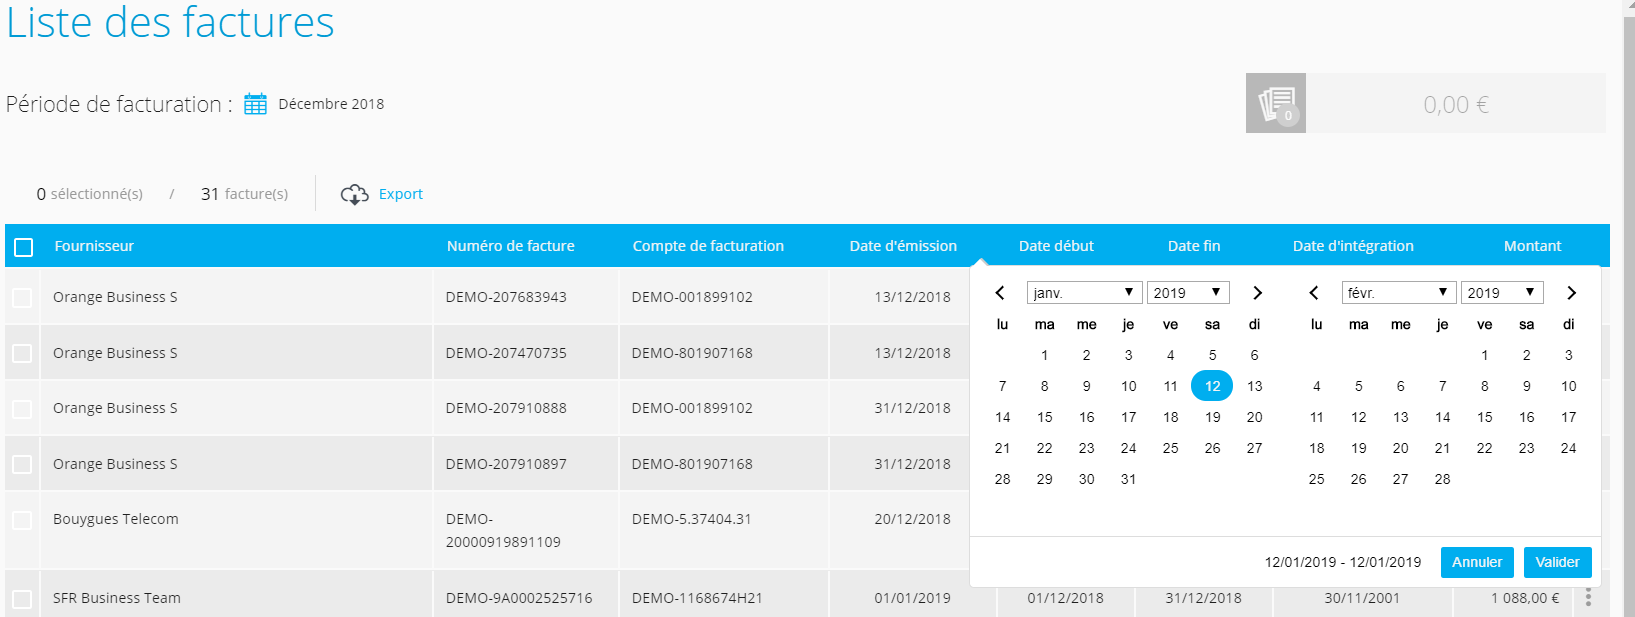Click the Date début column header
Image resolution: width=1635 pixels, height=617 pixels.
1056,246
